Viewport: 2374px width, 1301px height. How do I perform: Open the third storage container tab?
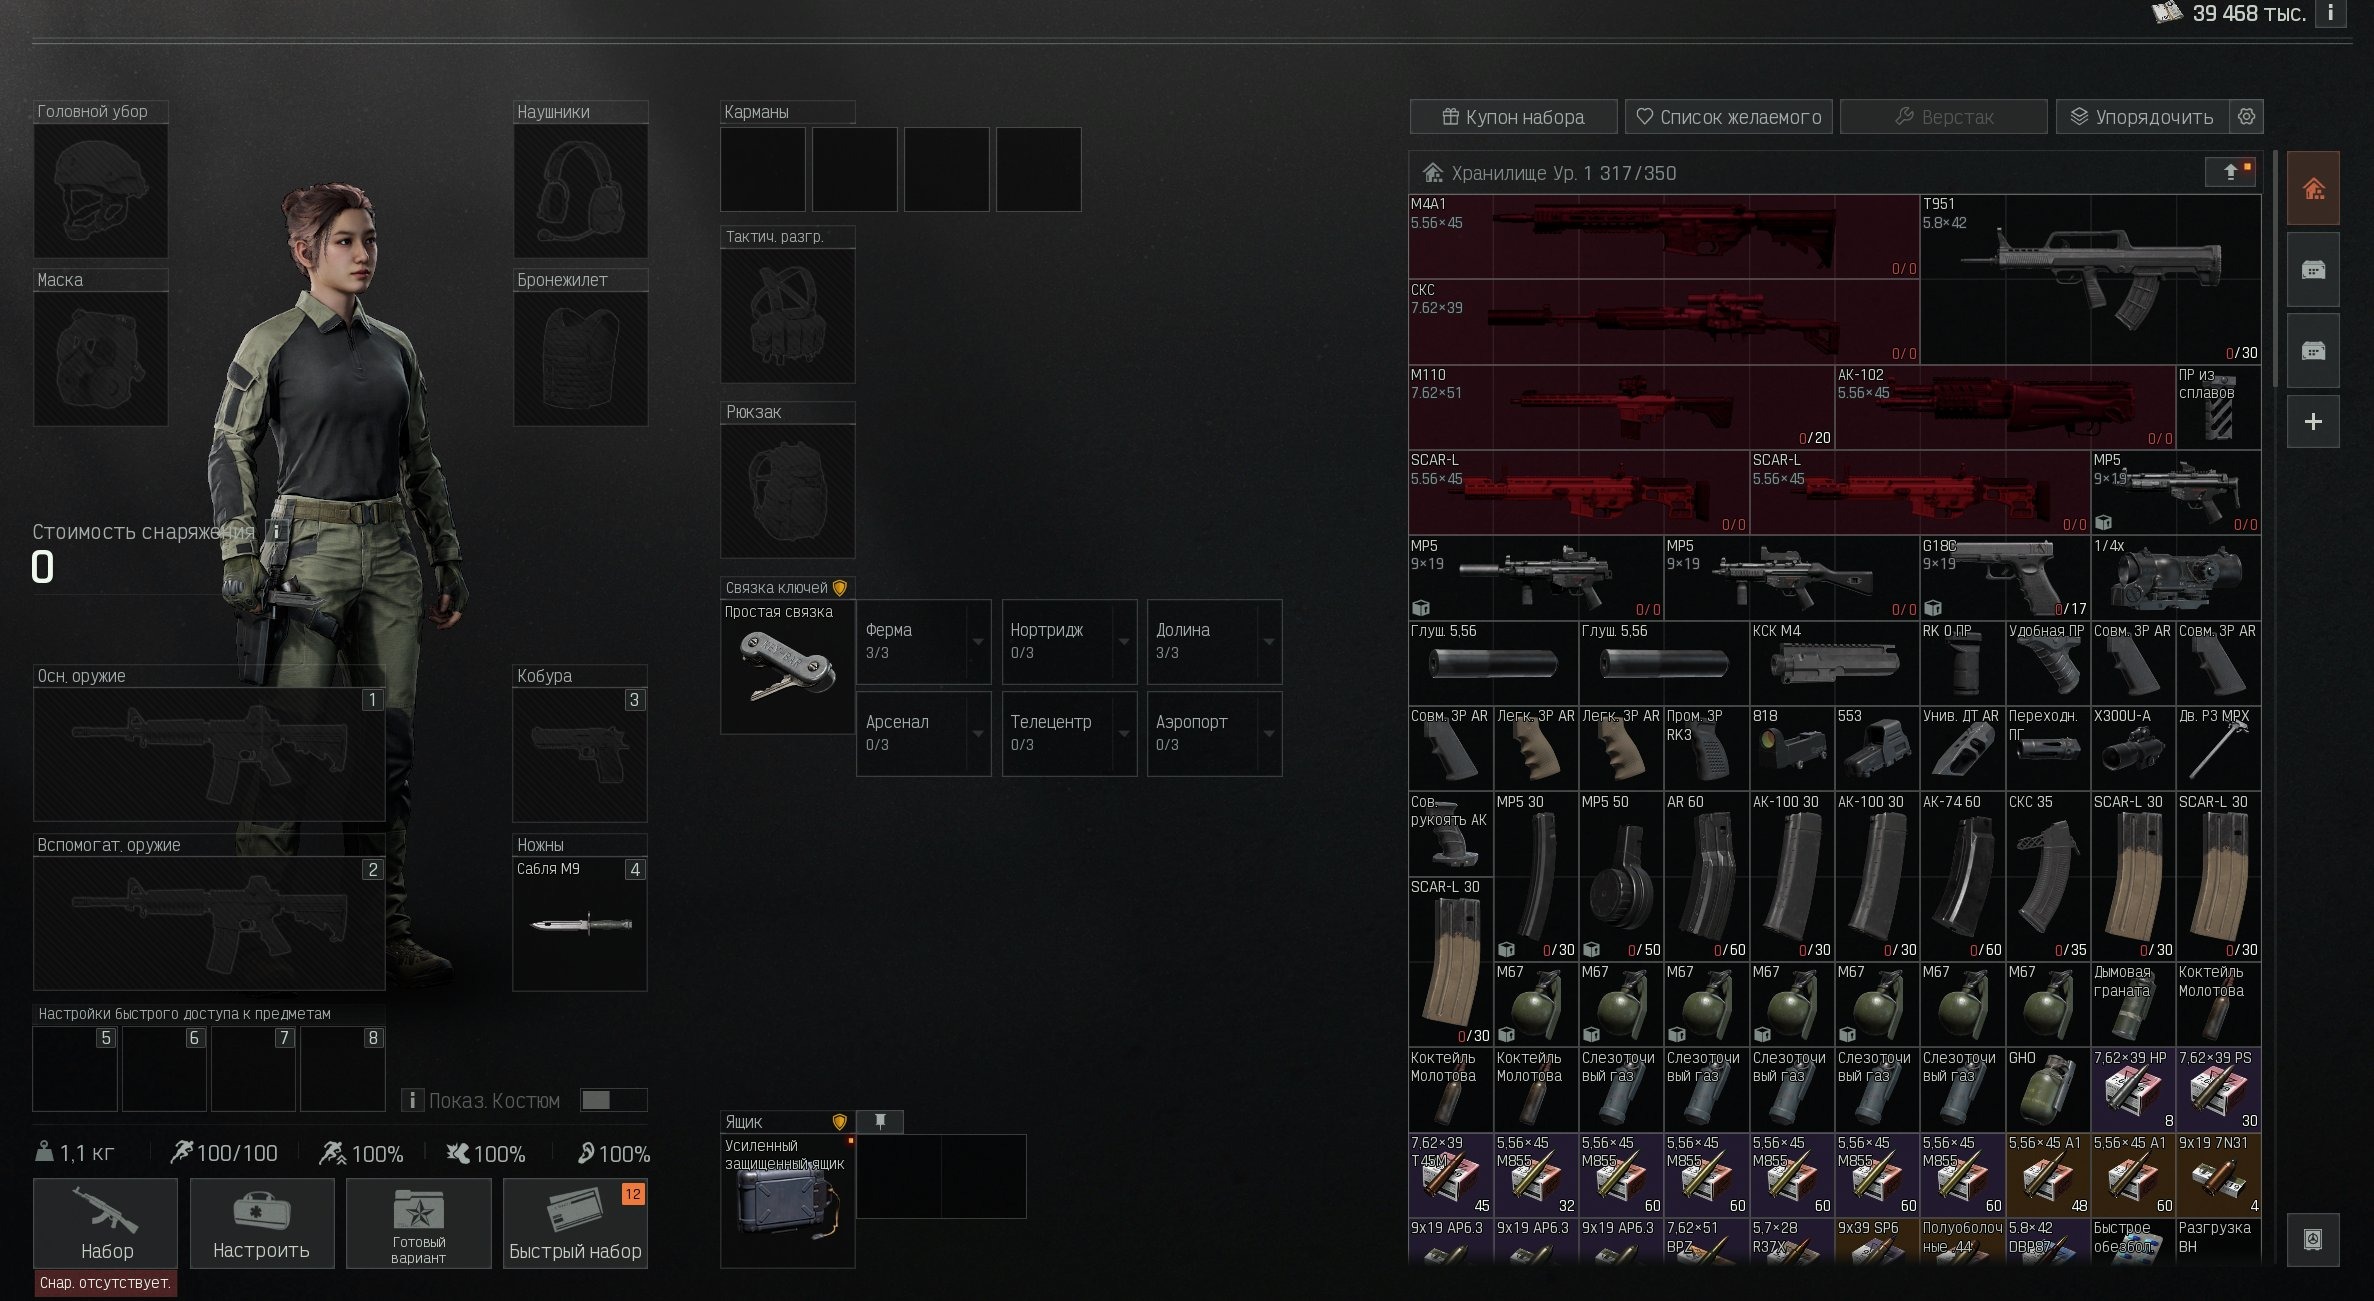[2313, 351]
